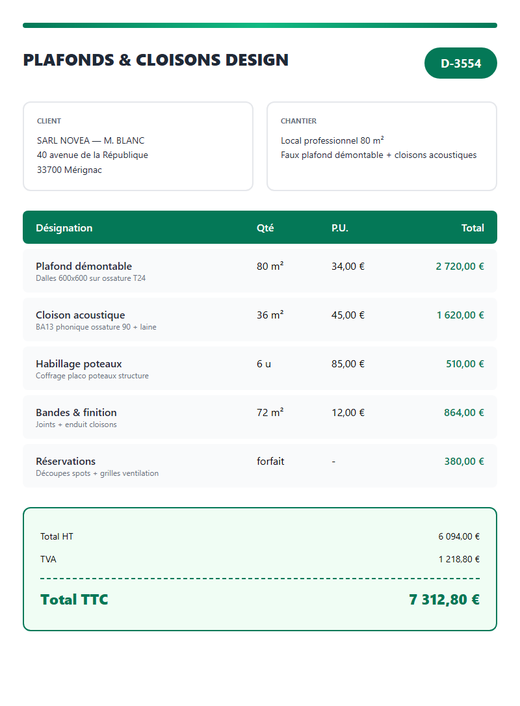Screen dimensions: 520x706
Task: Click the P.U. column header
Action: [340, 228]
